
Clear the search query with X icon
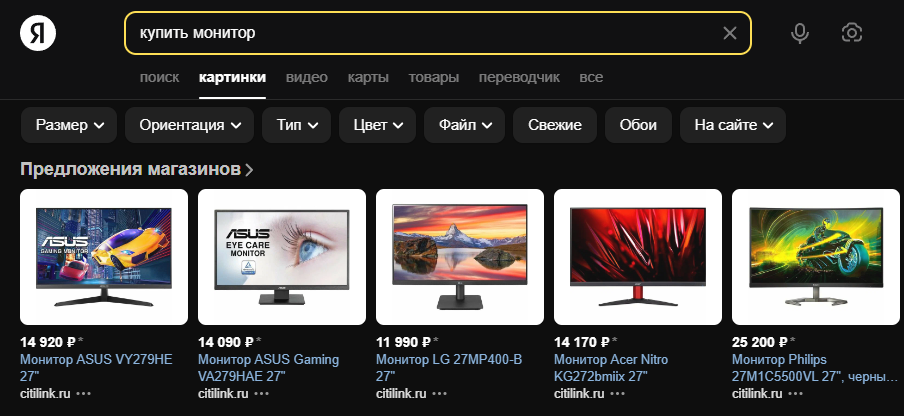[730, 33]
